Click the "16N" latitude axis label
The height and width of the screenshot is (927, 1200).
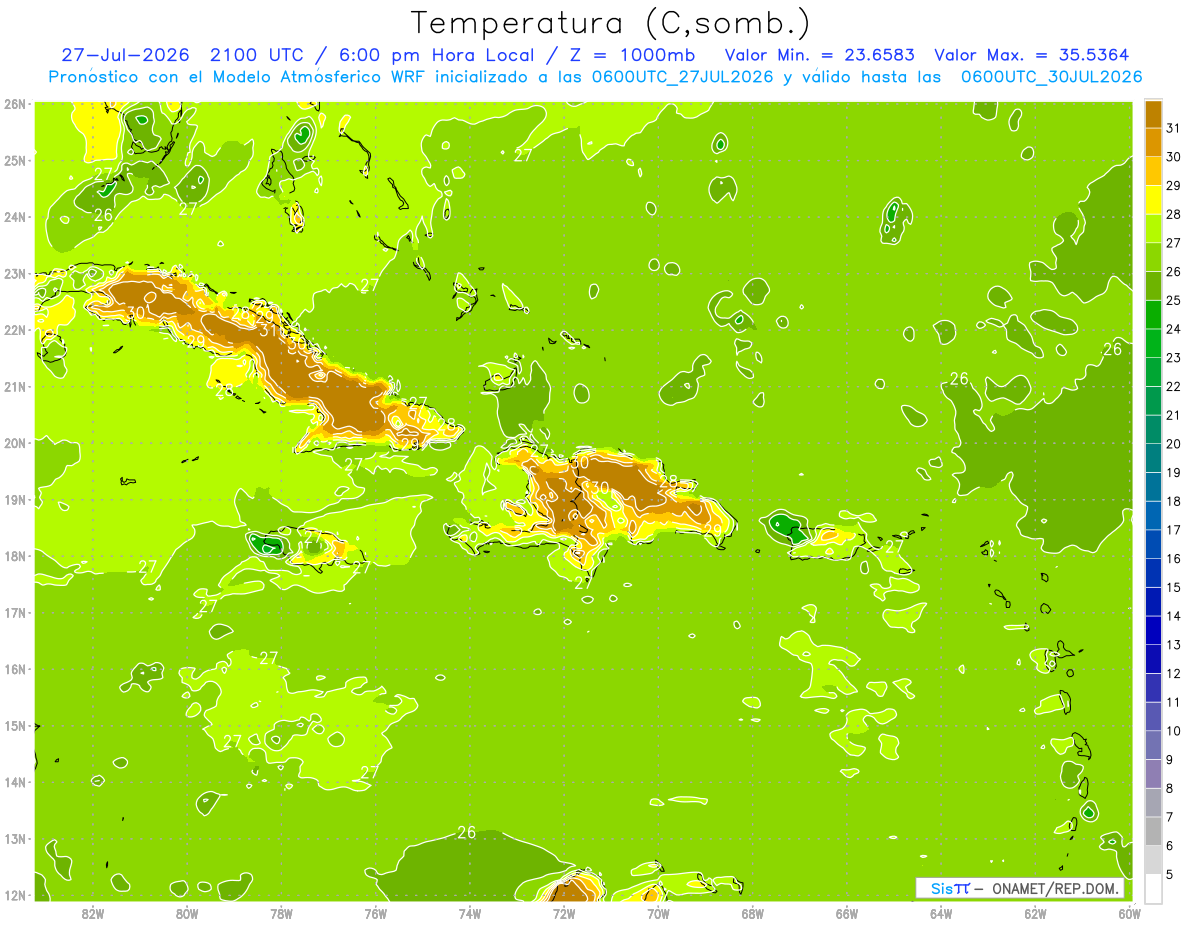pyautogui.click(x=15, y=669)
